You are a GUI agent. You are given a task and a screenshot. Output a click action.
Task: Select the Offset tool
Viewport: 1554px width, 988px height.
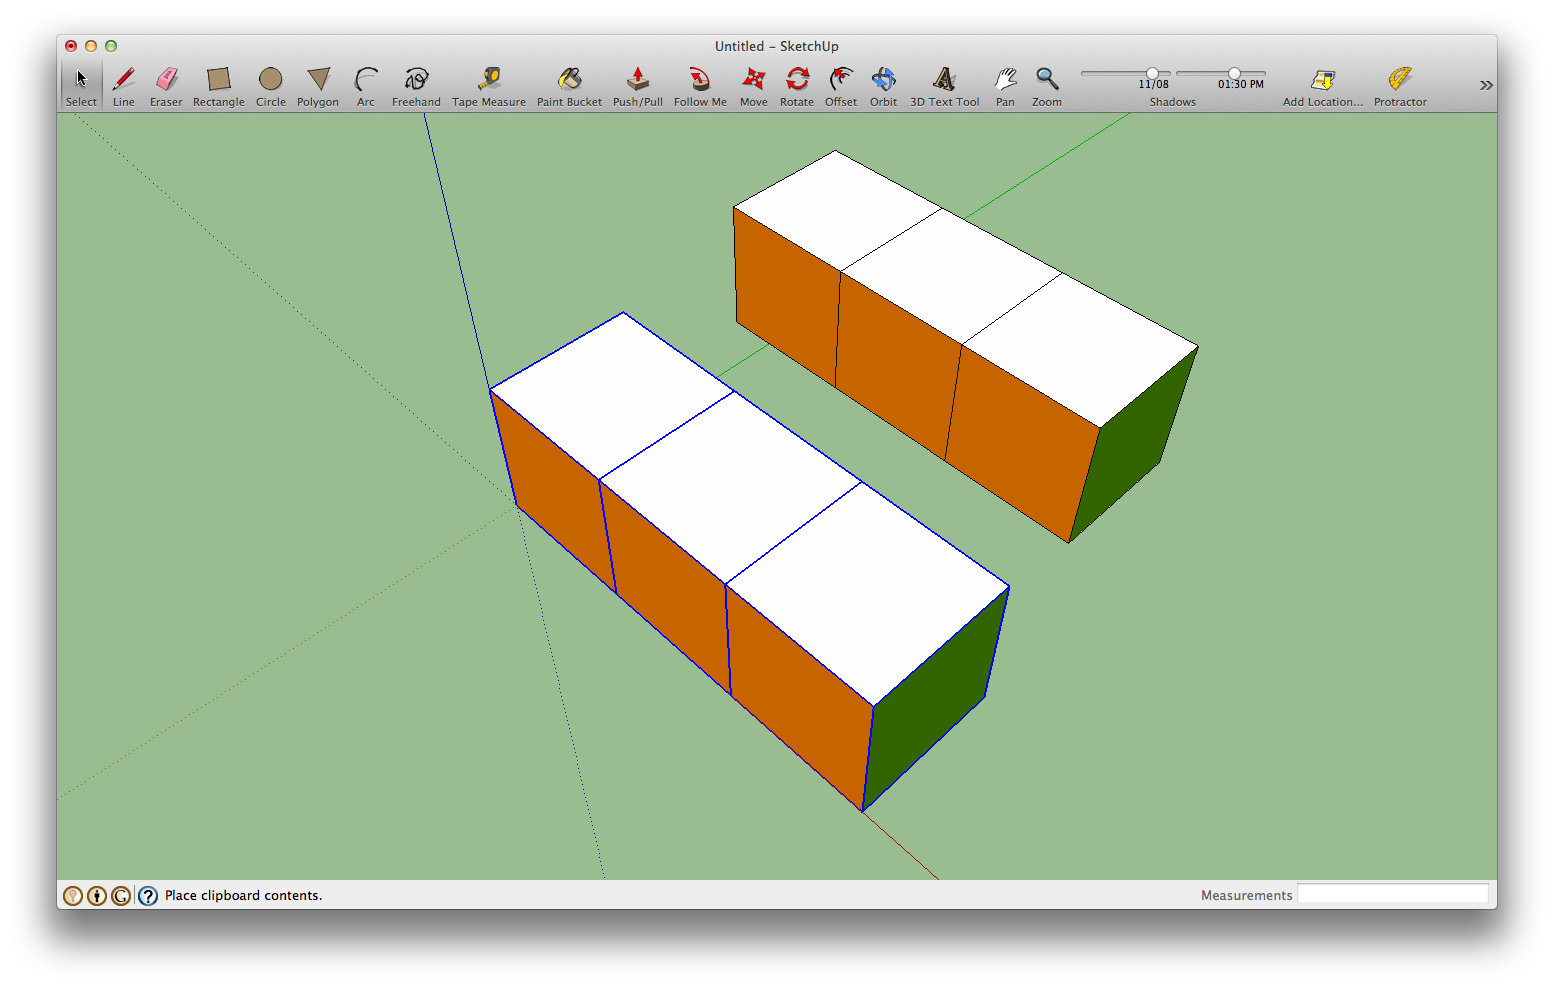841,79
